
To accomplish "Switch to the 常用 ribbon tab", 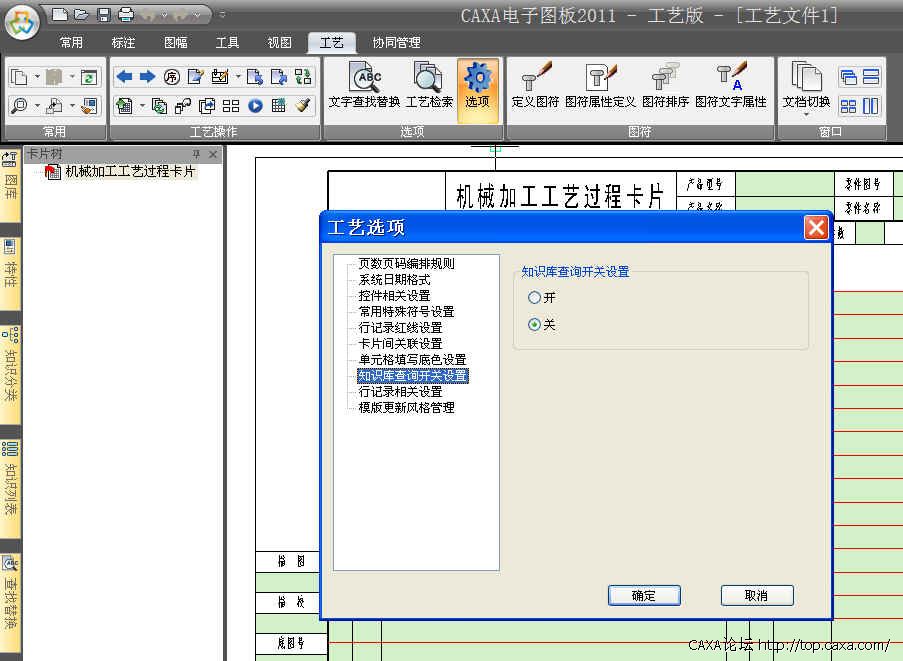I will 71,43.
